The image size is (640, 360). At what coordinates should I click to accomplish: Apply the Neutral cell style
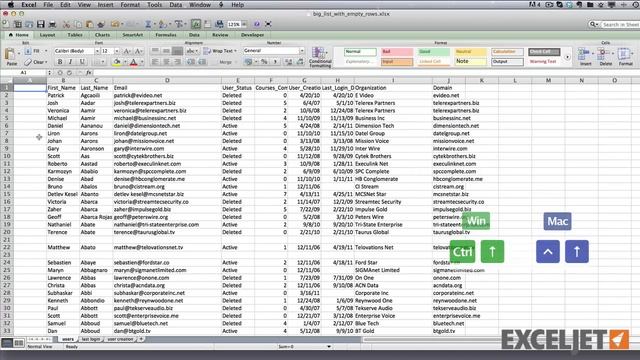pos(470,51)
